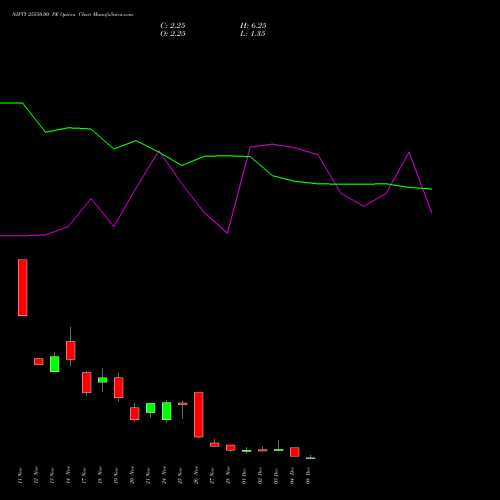Image resolution: width=500 pixels, height=500 pixels.
Task: Click the green candlestick for 21 Nov
Action: (x=151, y=408)
